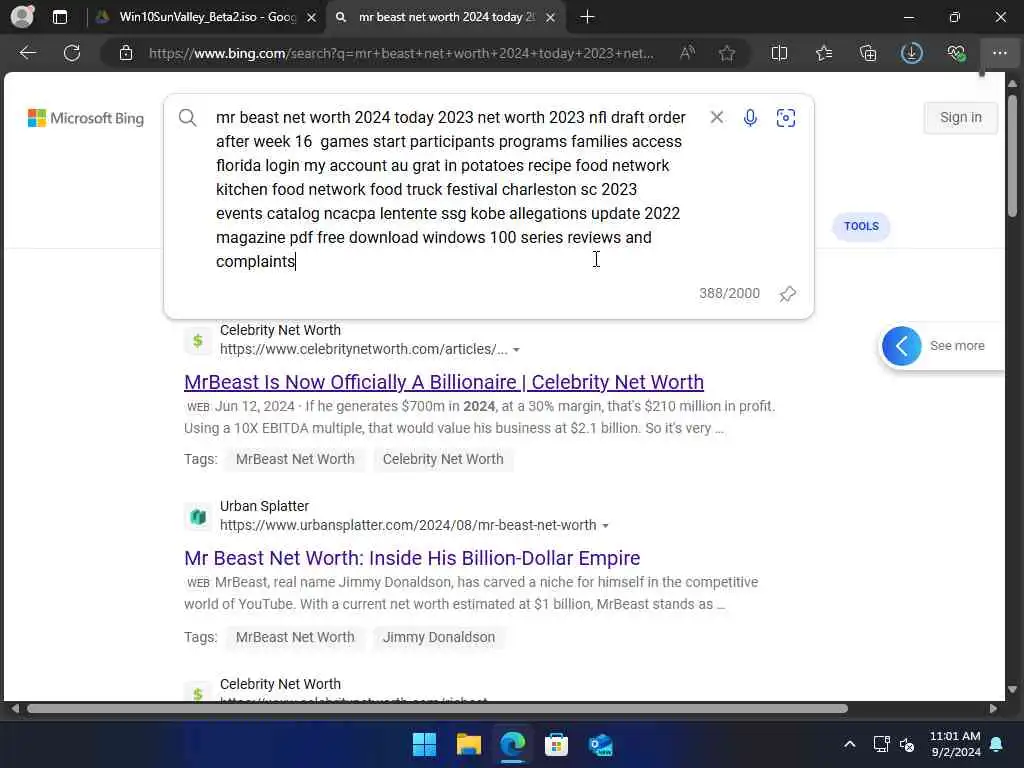Clear the search box with X
The image size is (1024, 768).
click(x=716, y=117)
